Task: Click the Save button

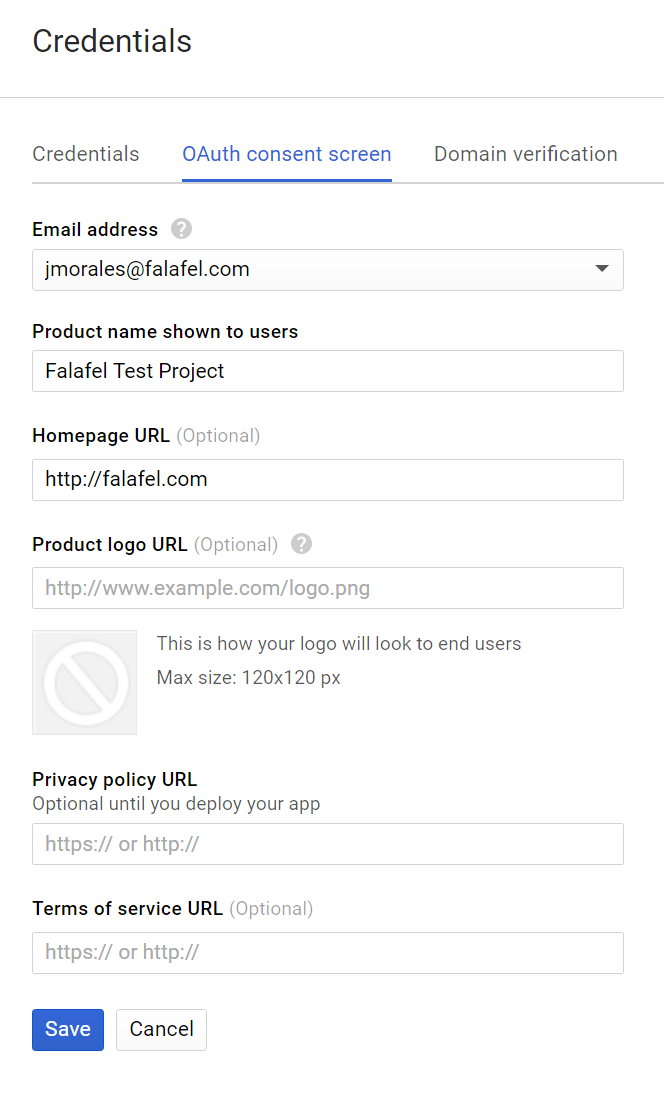Action: pos(67,1028)
